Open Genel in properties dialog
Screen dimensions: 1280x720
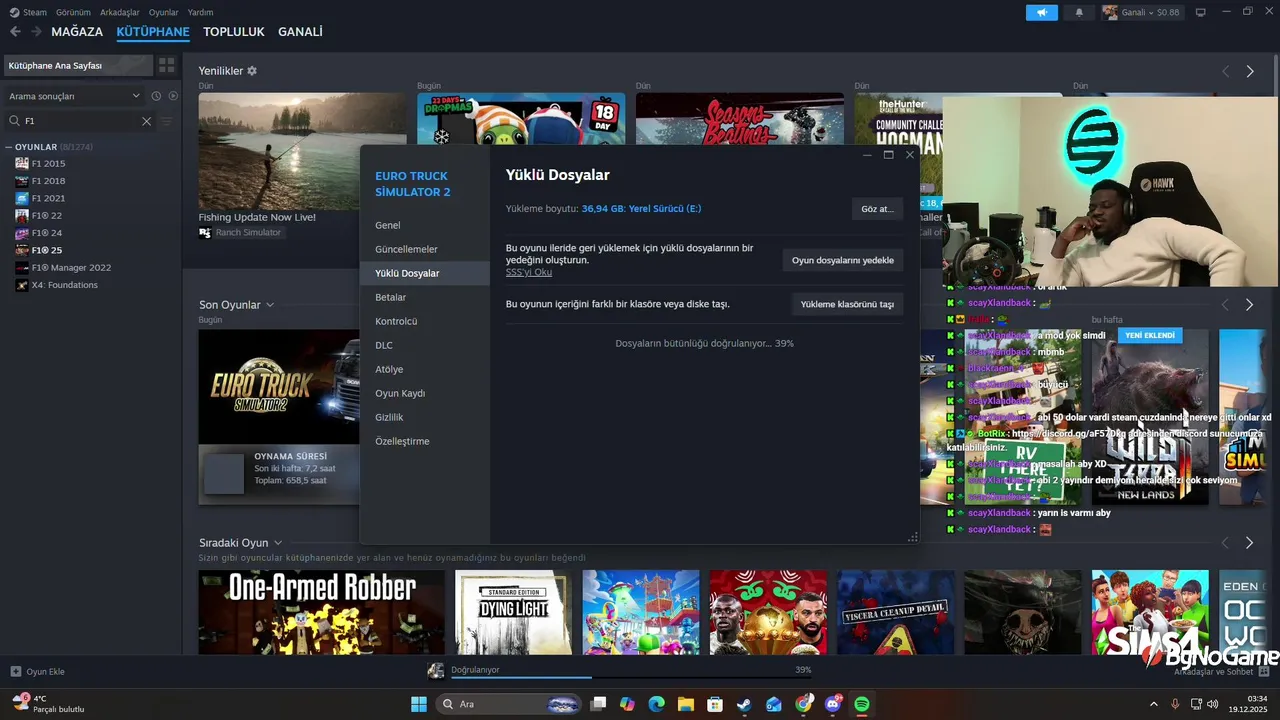click(425, 225)
